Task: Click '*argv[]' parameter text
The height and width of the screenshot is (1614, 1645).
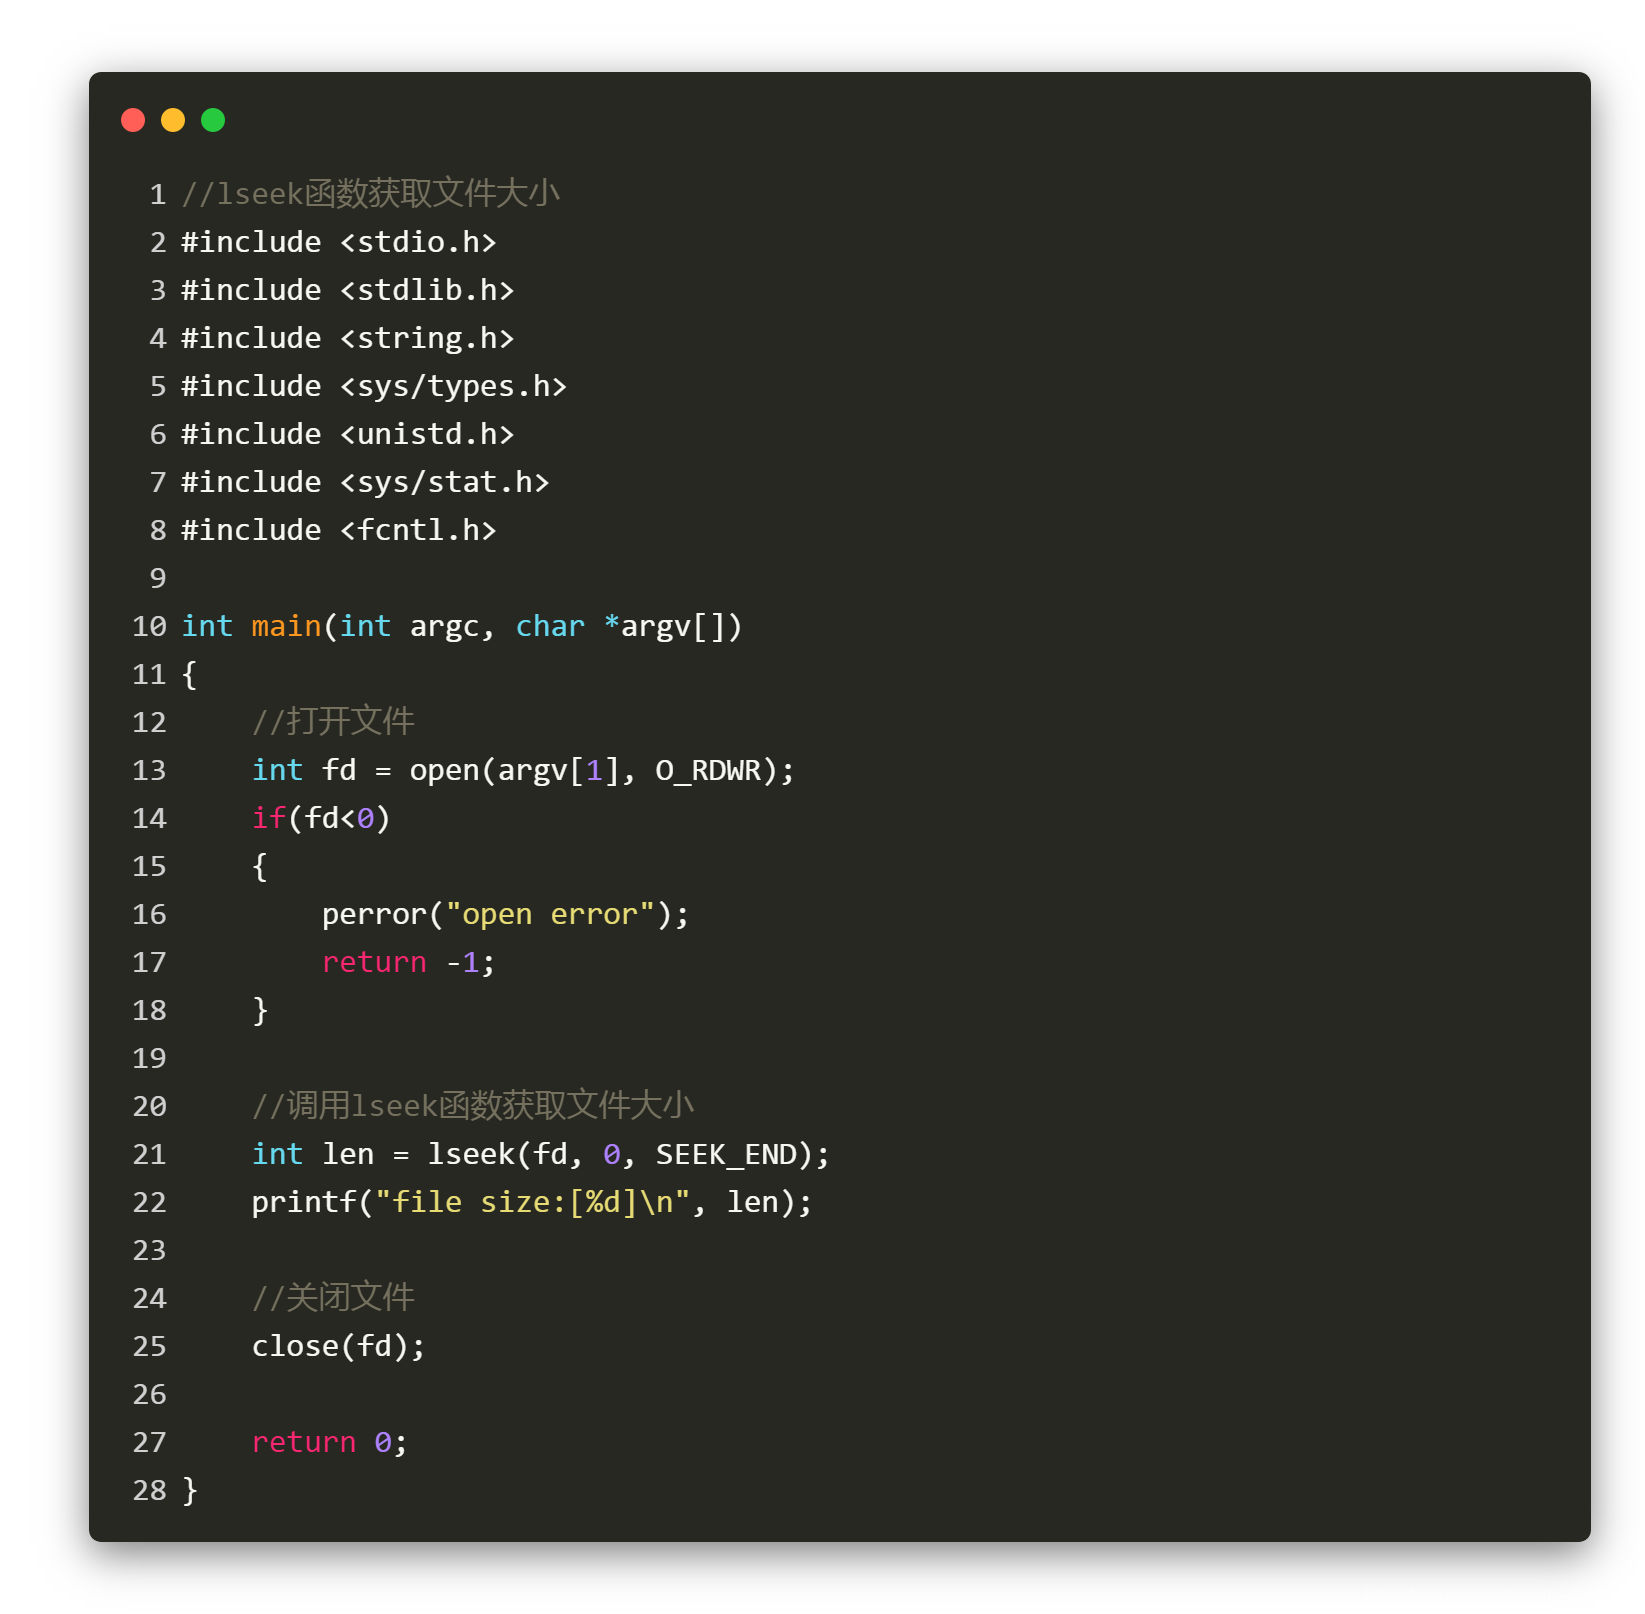Action: pos(673,627)
